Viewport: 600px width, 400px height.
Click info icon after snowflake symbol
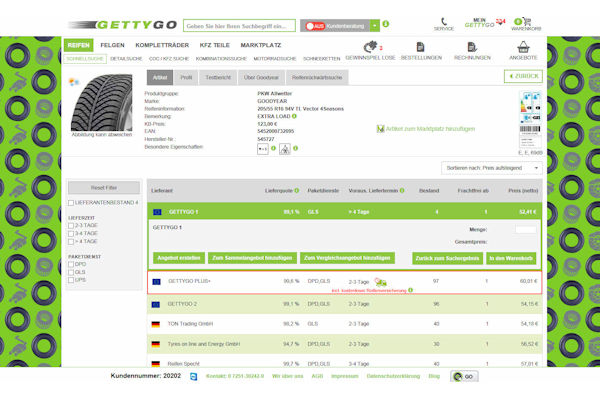[295, 148]
